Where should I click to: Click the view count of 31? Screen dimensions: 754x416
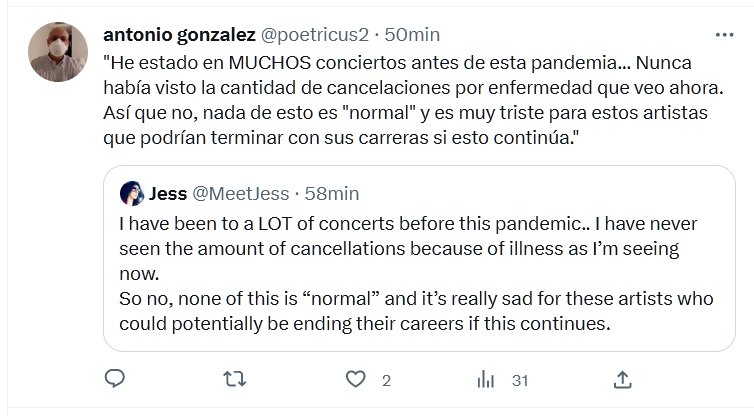(519, 380)
